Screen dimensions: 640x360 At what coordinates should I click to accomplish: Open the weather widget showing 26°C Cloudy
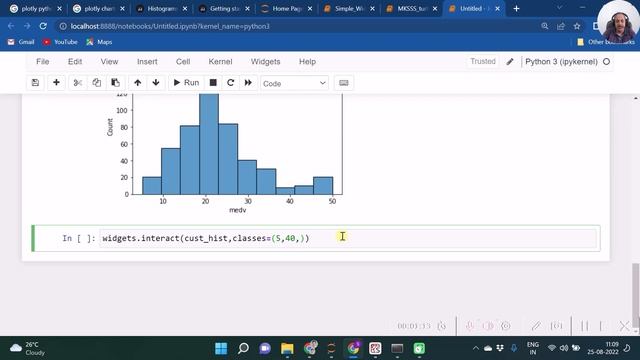coord(27,348)
